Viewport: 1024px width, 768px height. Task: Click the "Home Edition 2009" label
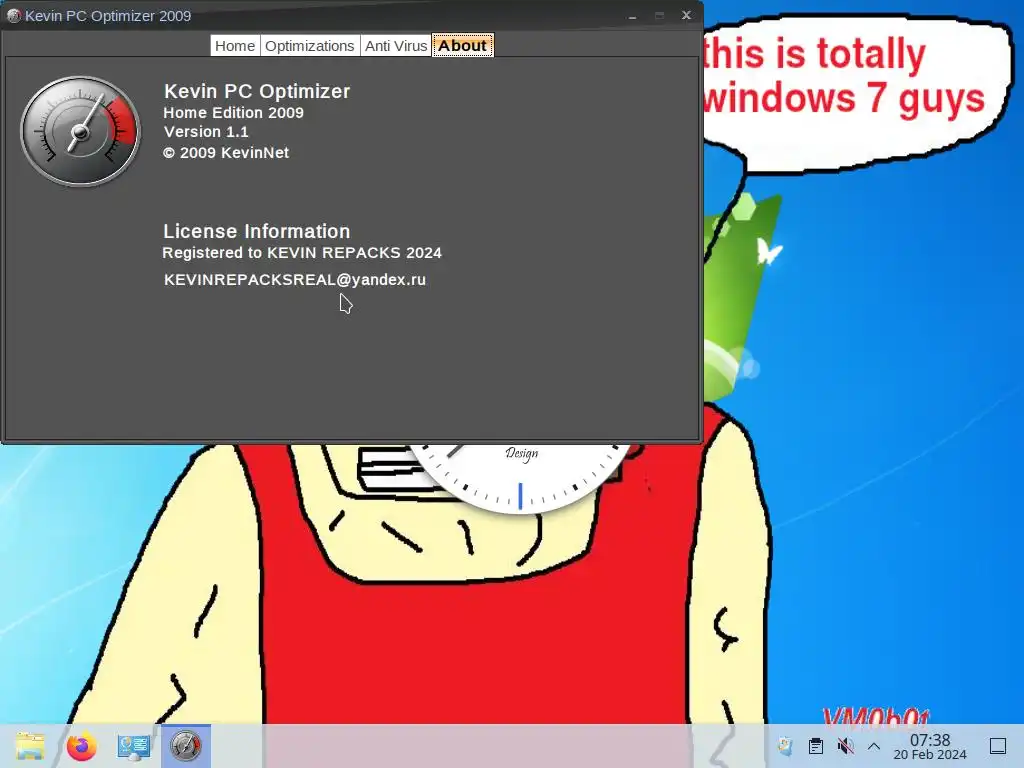click(233, 112)
